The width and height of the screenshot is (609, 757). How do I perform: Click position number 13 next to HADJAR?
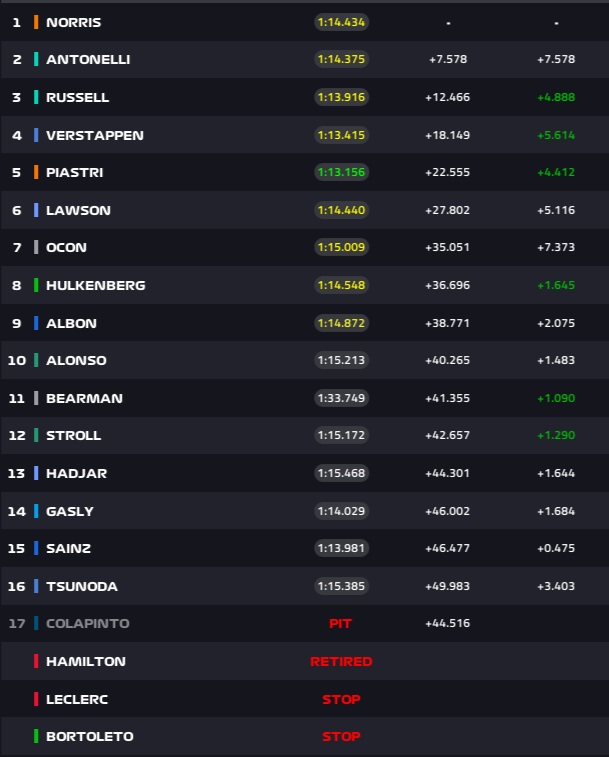pyautogui.click(x=16, y=473)
